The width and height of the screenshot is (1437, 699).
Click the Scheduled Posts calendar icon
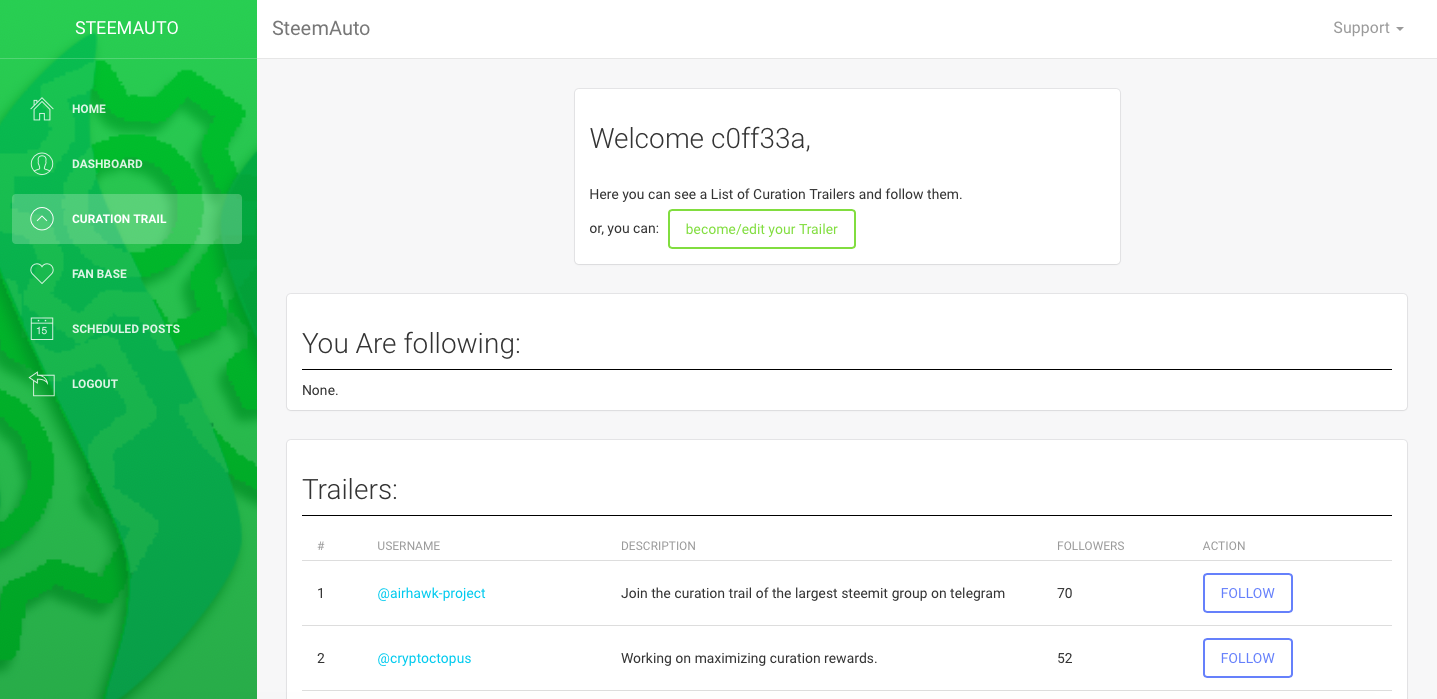coord(42,329)
